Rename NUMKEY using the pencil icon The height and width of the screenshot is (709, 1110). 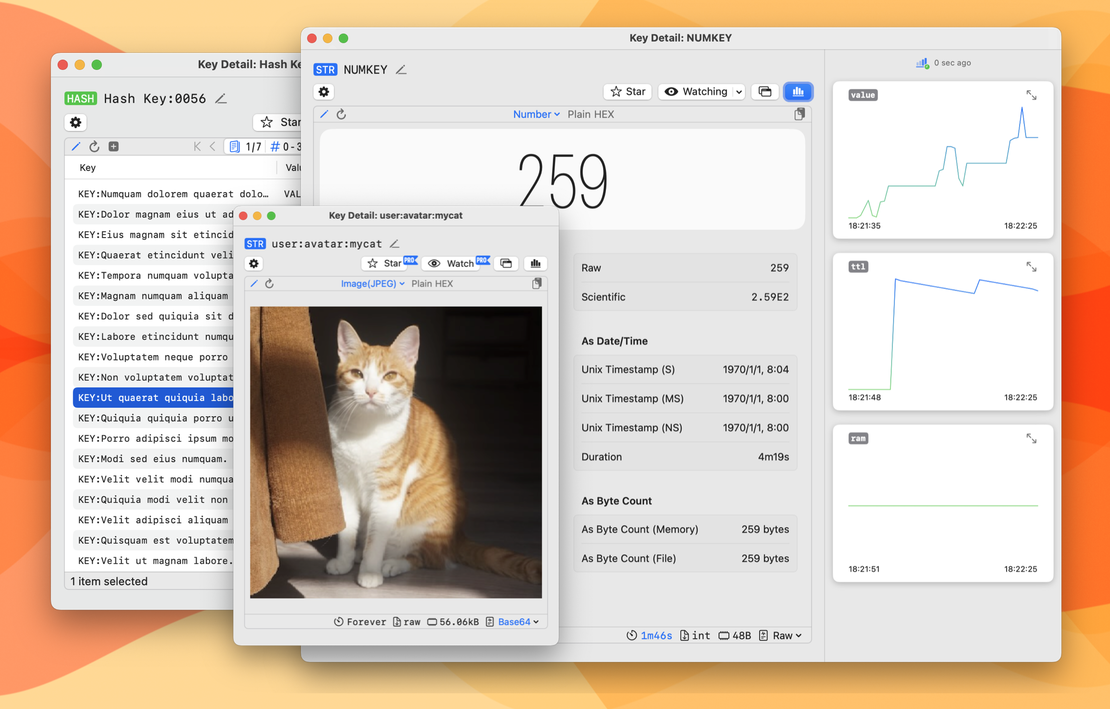(x=400, y=69)
